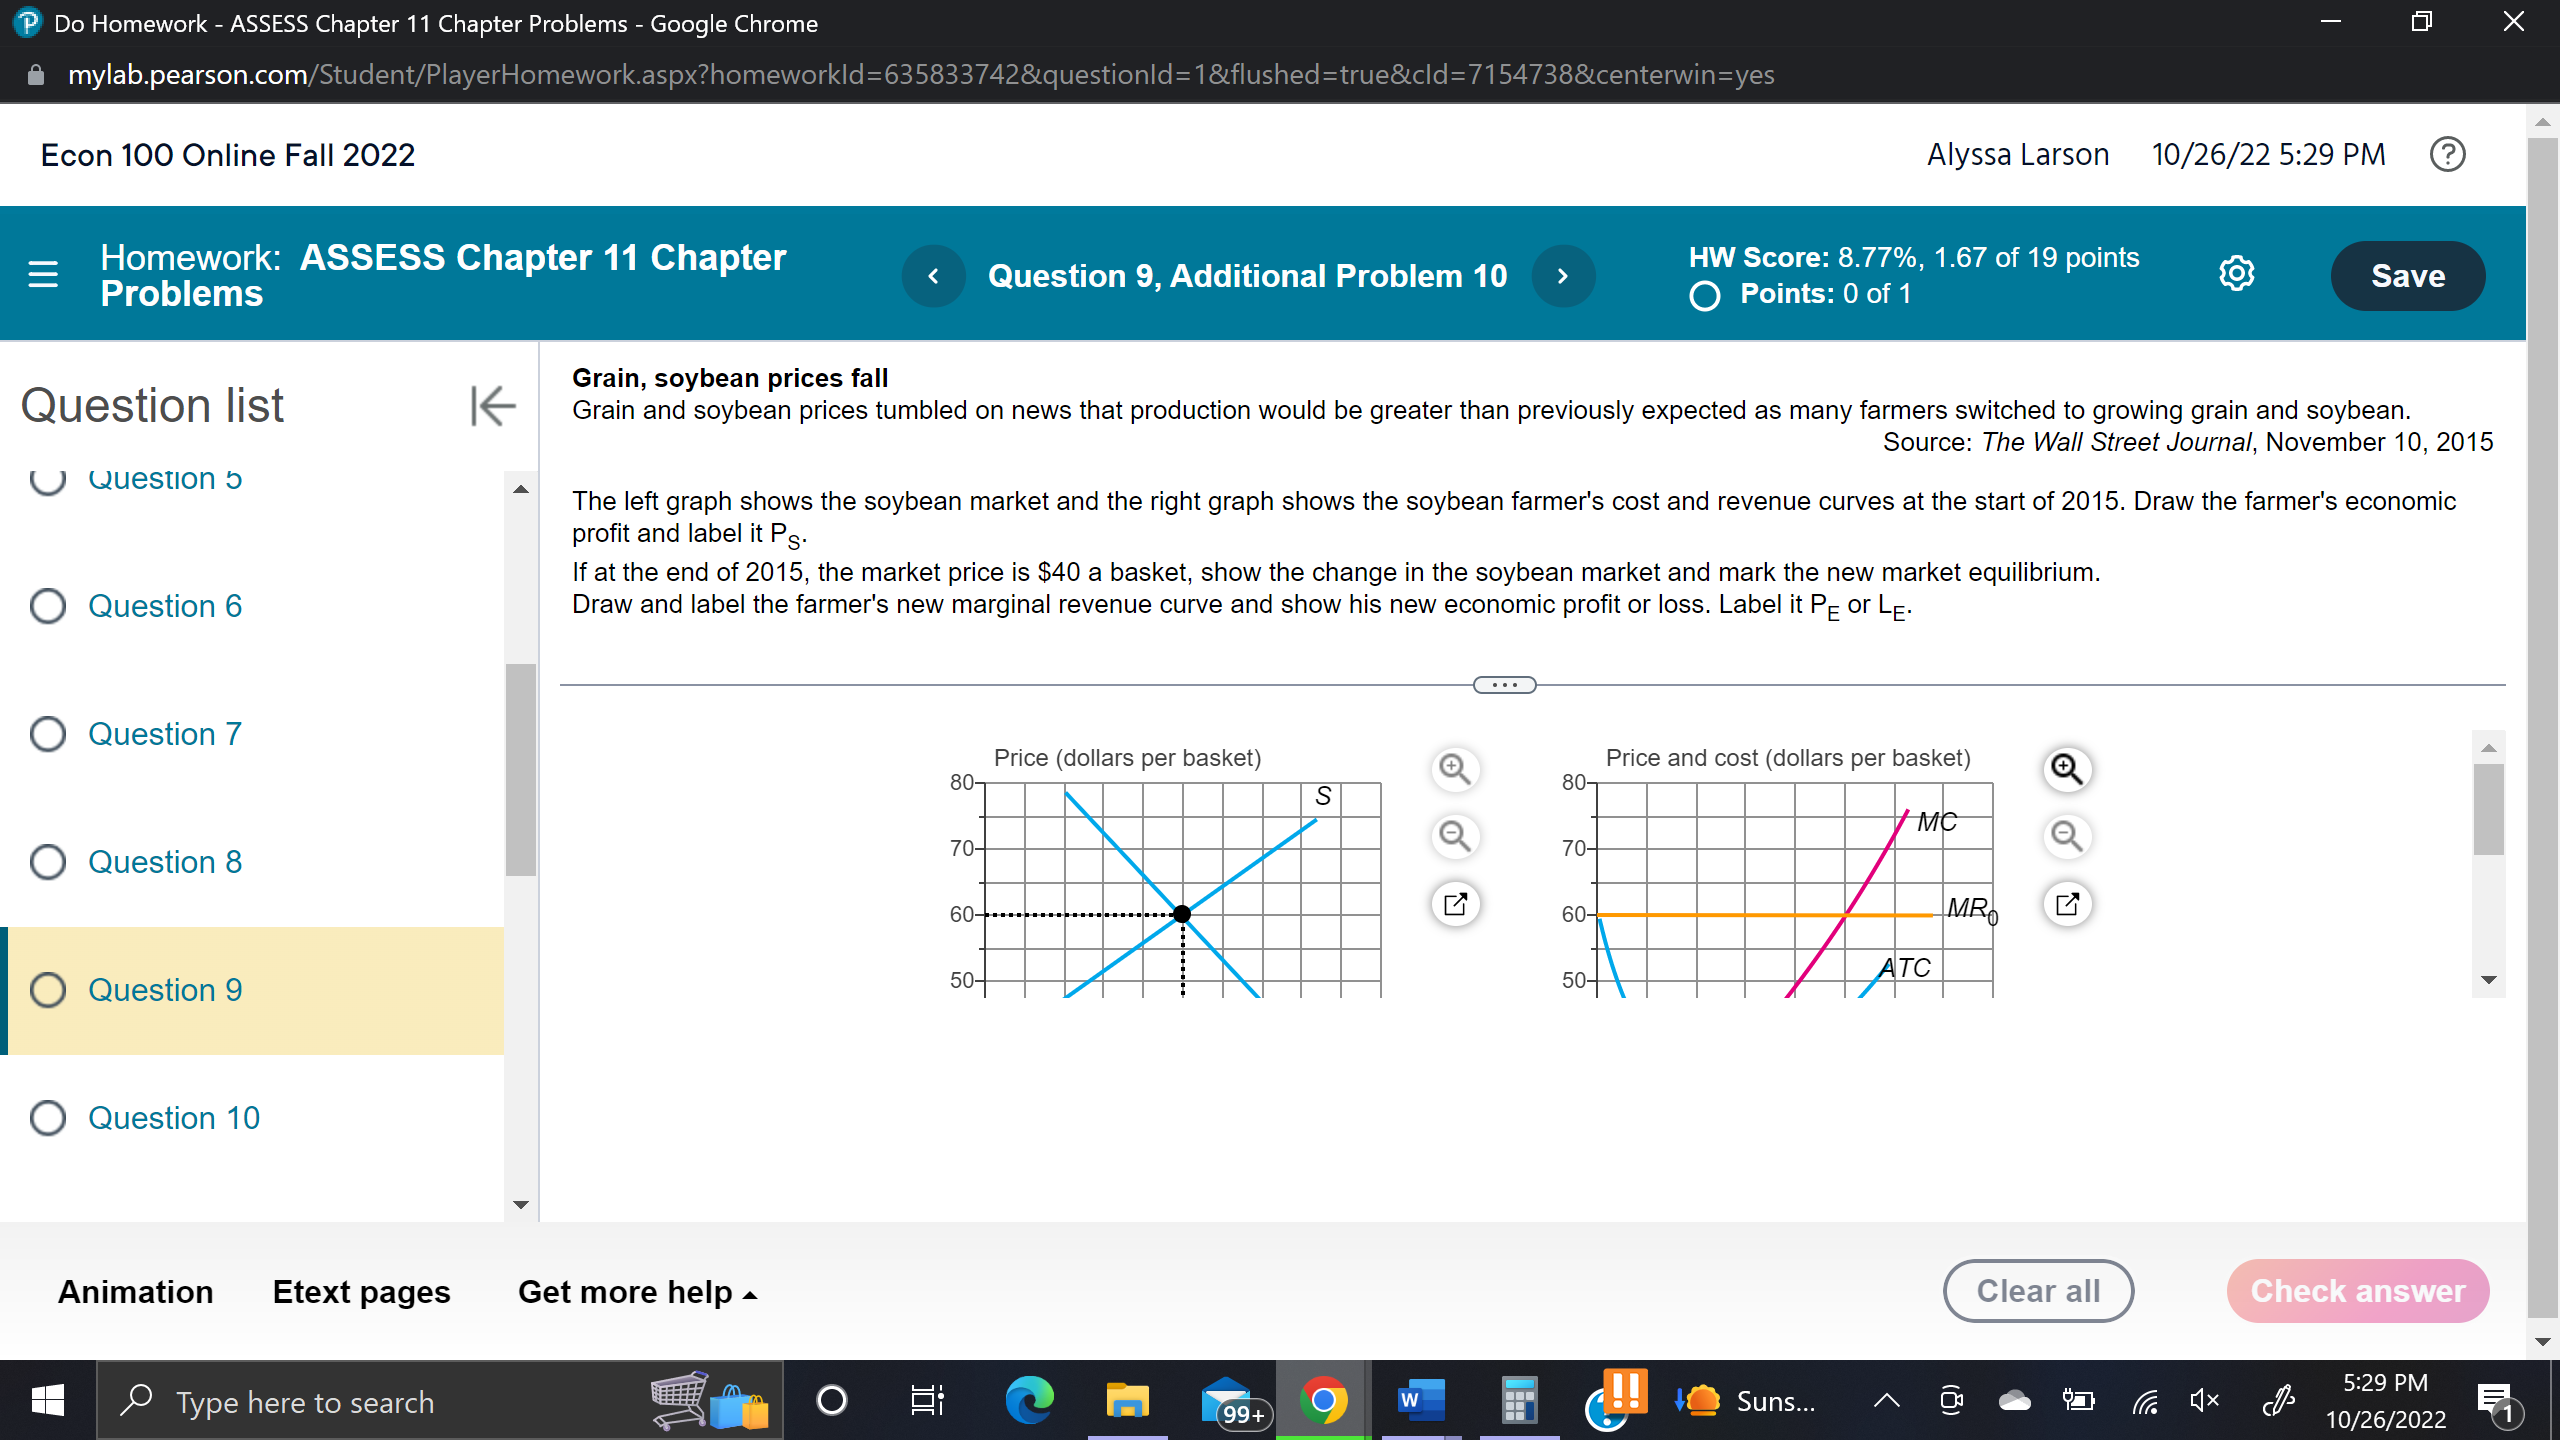Open the left graph in a larger view
Viewport: 2560px width, 1440px height.
(1455, 903)
